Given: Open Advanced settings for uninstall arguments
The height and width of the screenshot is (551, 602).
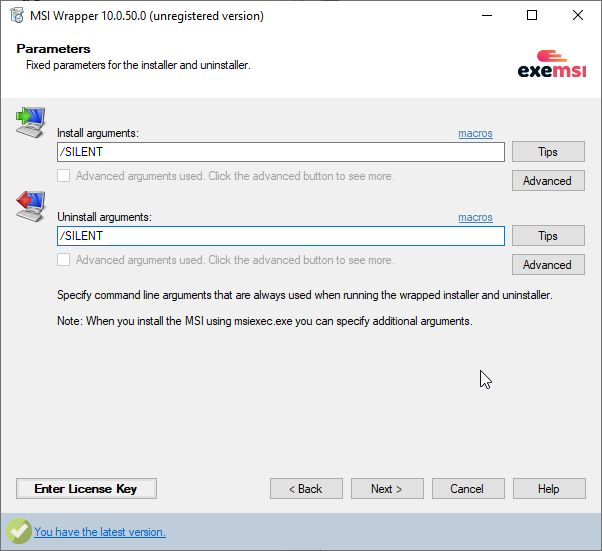Looking at the screenshot, I should pos(548,265).
